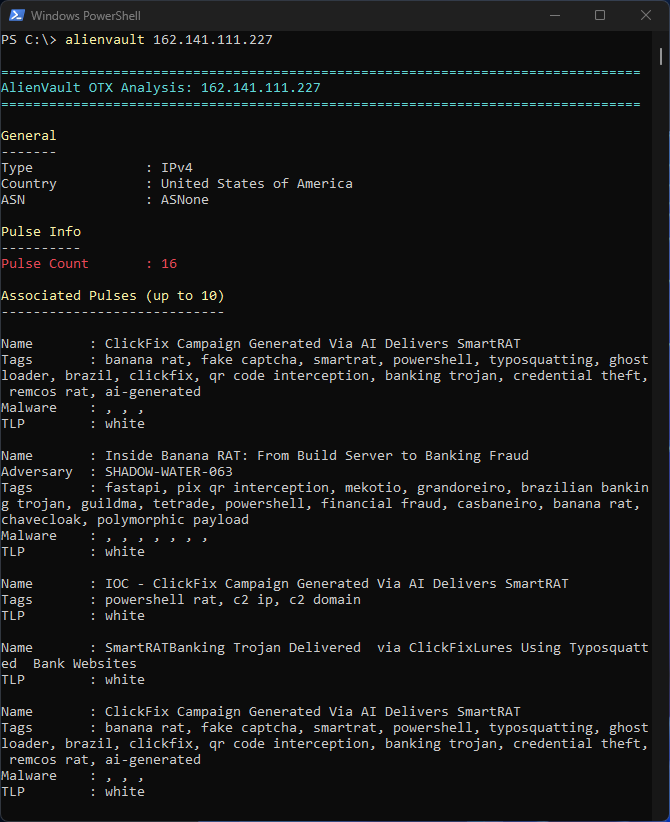Screen dimensions: 670x822
Task: Minimize the Windows PowerShell window
Action: 555,15
